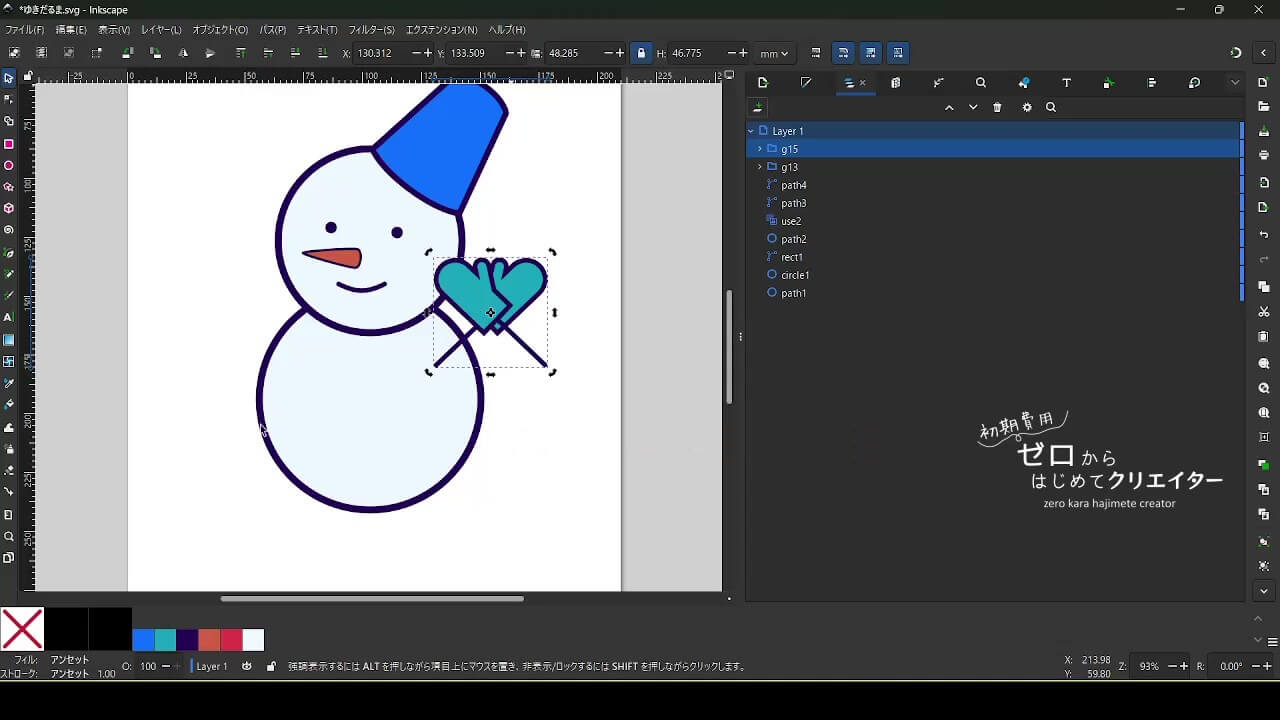Screen dimensions: 1280x720
Task: Select the Ellipse tool in the toolbox
Action: coord(9,166)
